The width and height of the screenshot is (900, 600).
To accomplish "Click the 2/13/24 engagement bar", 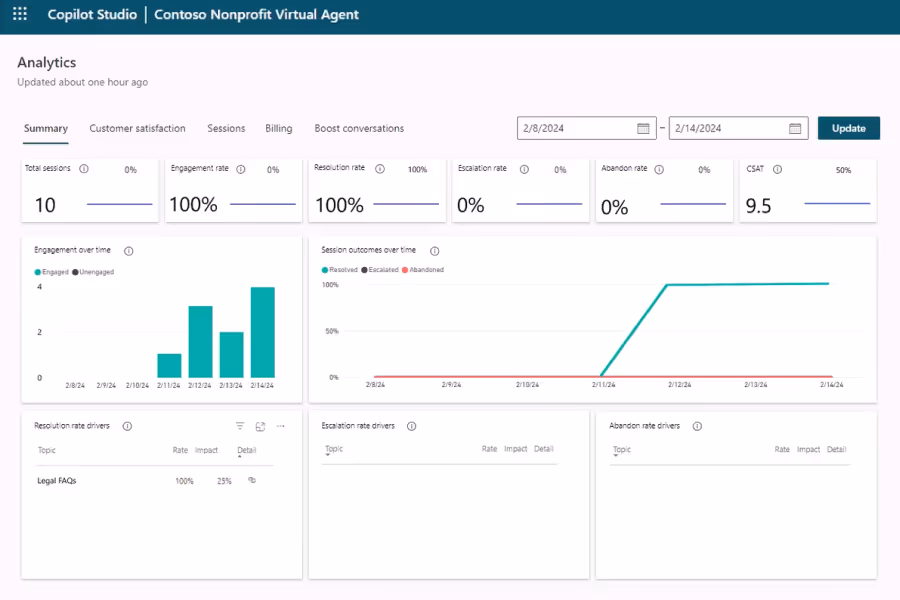I will tap(231, 354).
